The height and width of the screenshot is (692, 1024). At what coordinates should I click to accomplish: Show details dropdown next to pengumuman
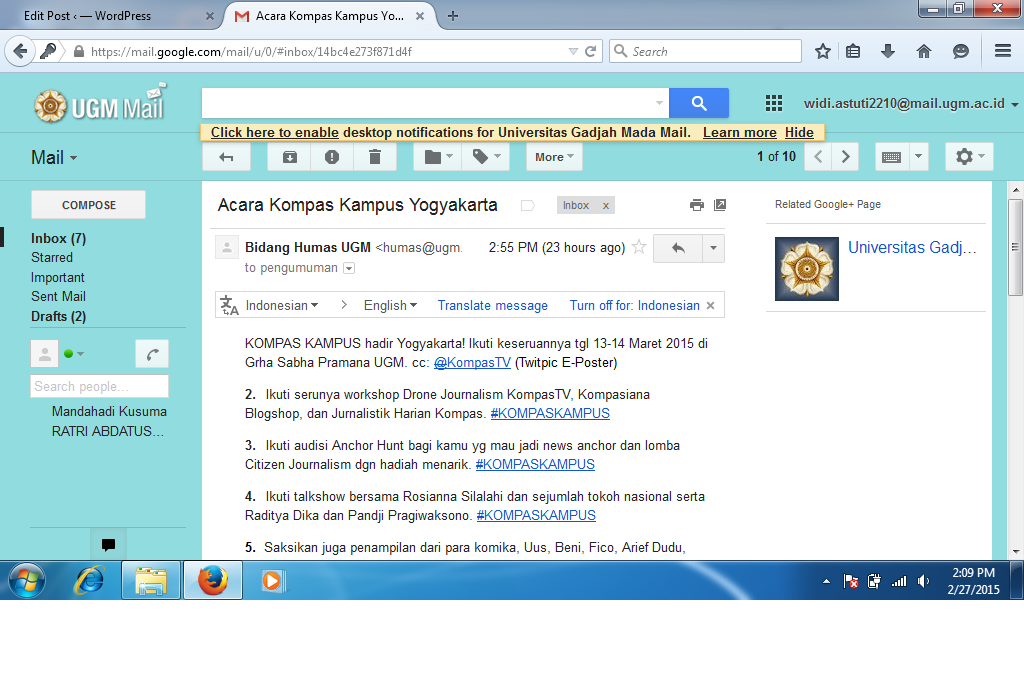pyautogui.click(x=349, y=268)
